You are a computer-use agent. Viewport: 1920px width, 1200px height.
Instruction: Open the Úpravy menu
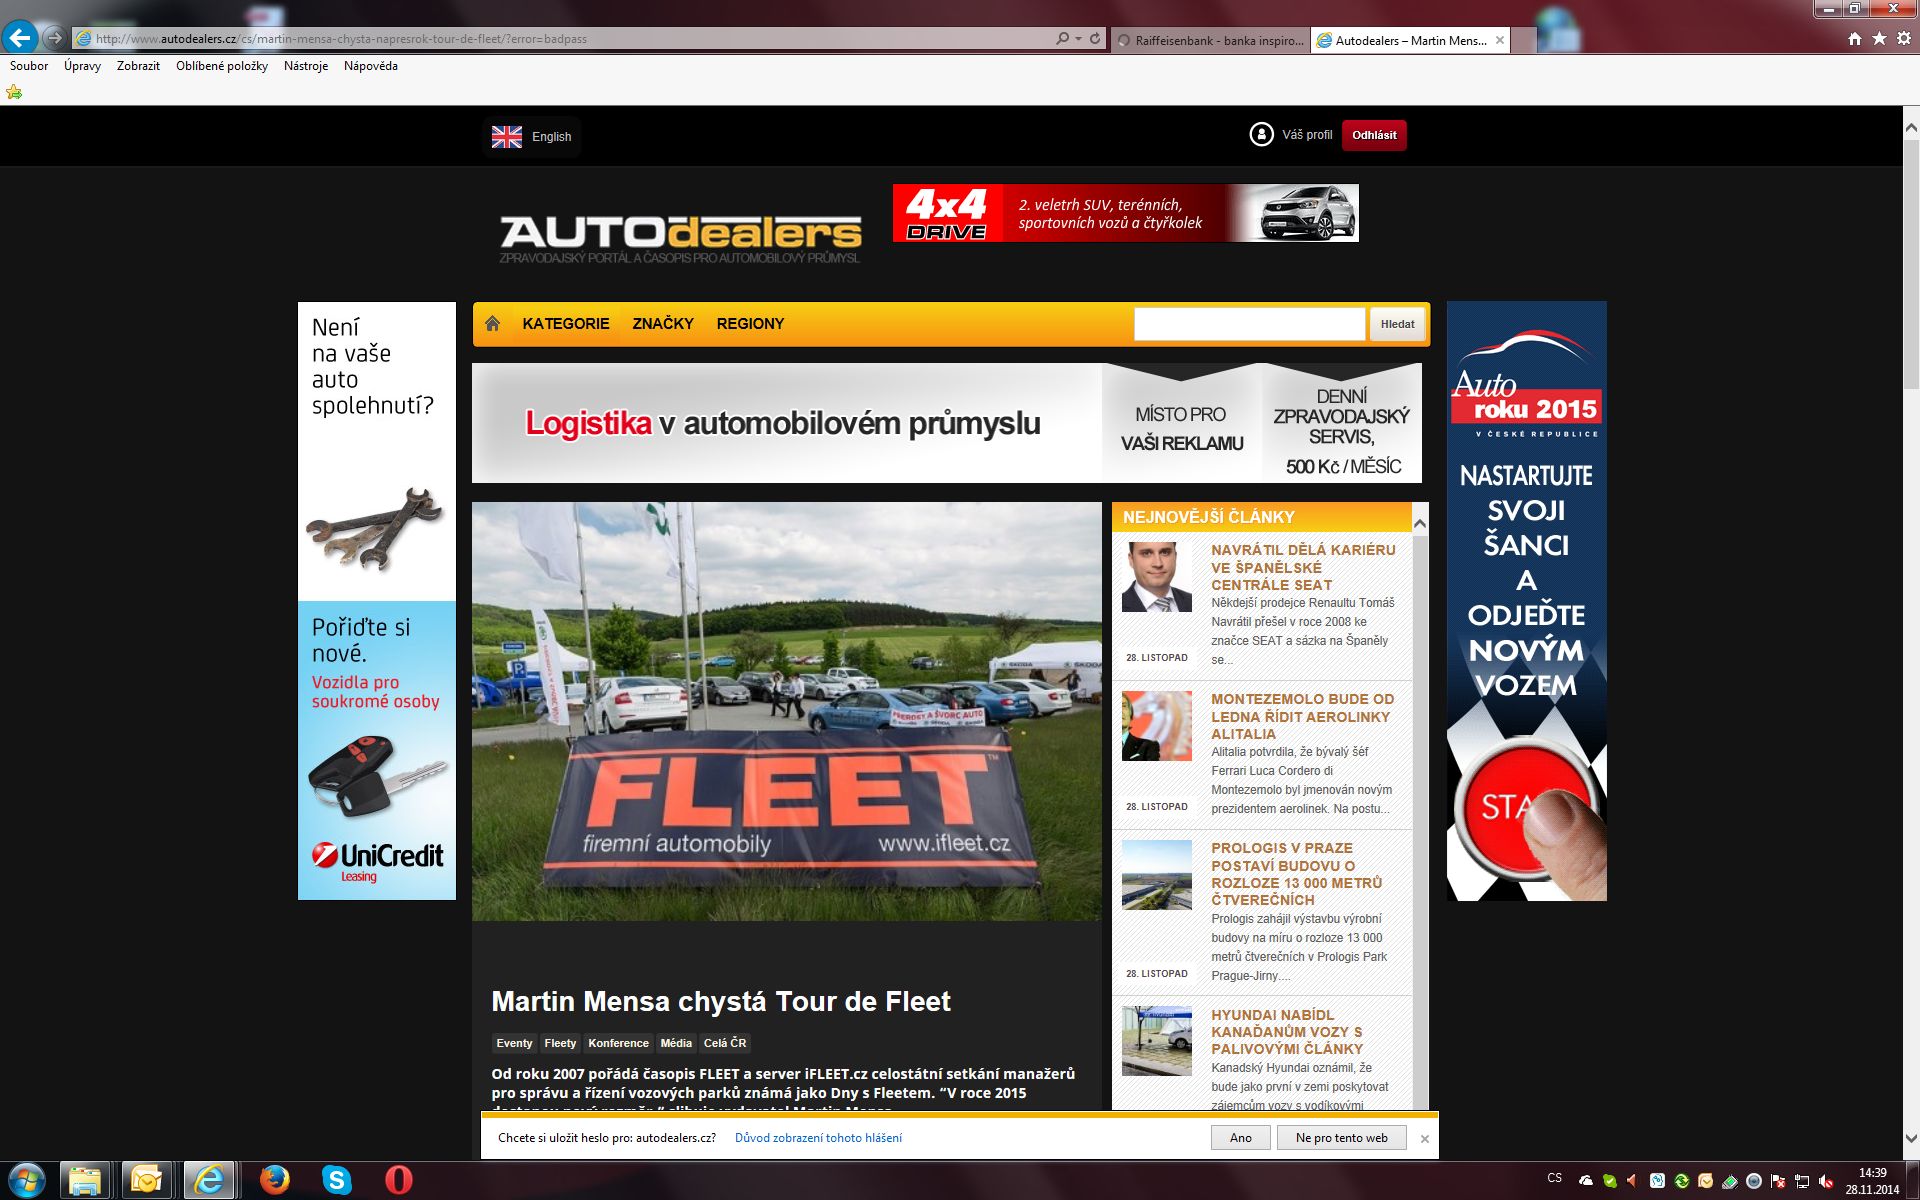click(82, 66)
